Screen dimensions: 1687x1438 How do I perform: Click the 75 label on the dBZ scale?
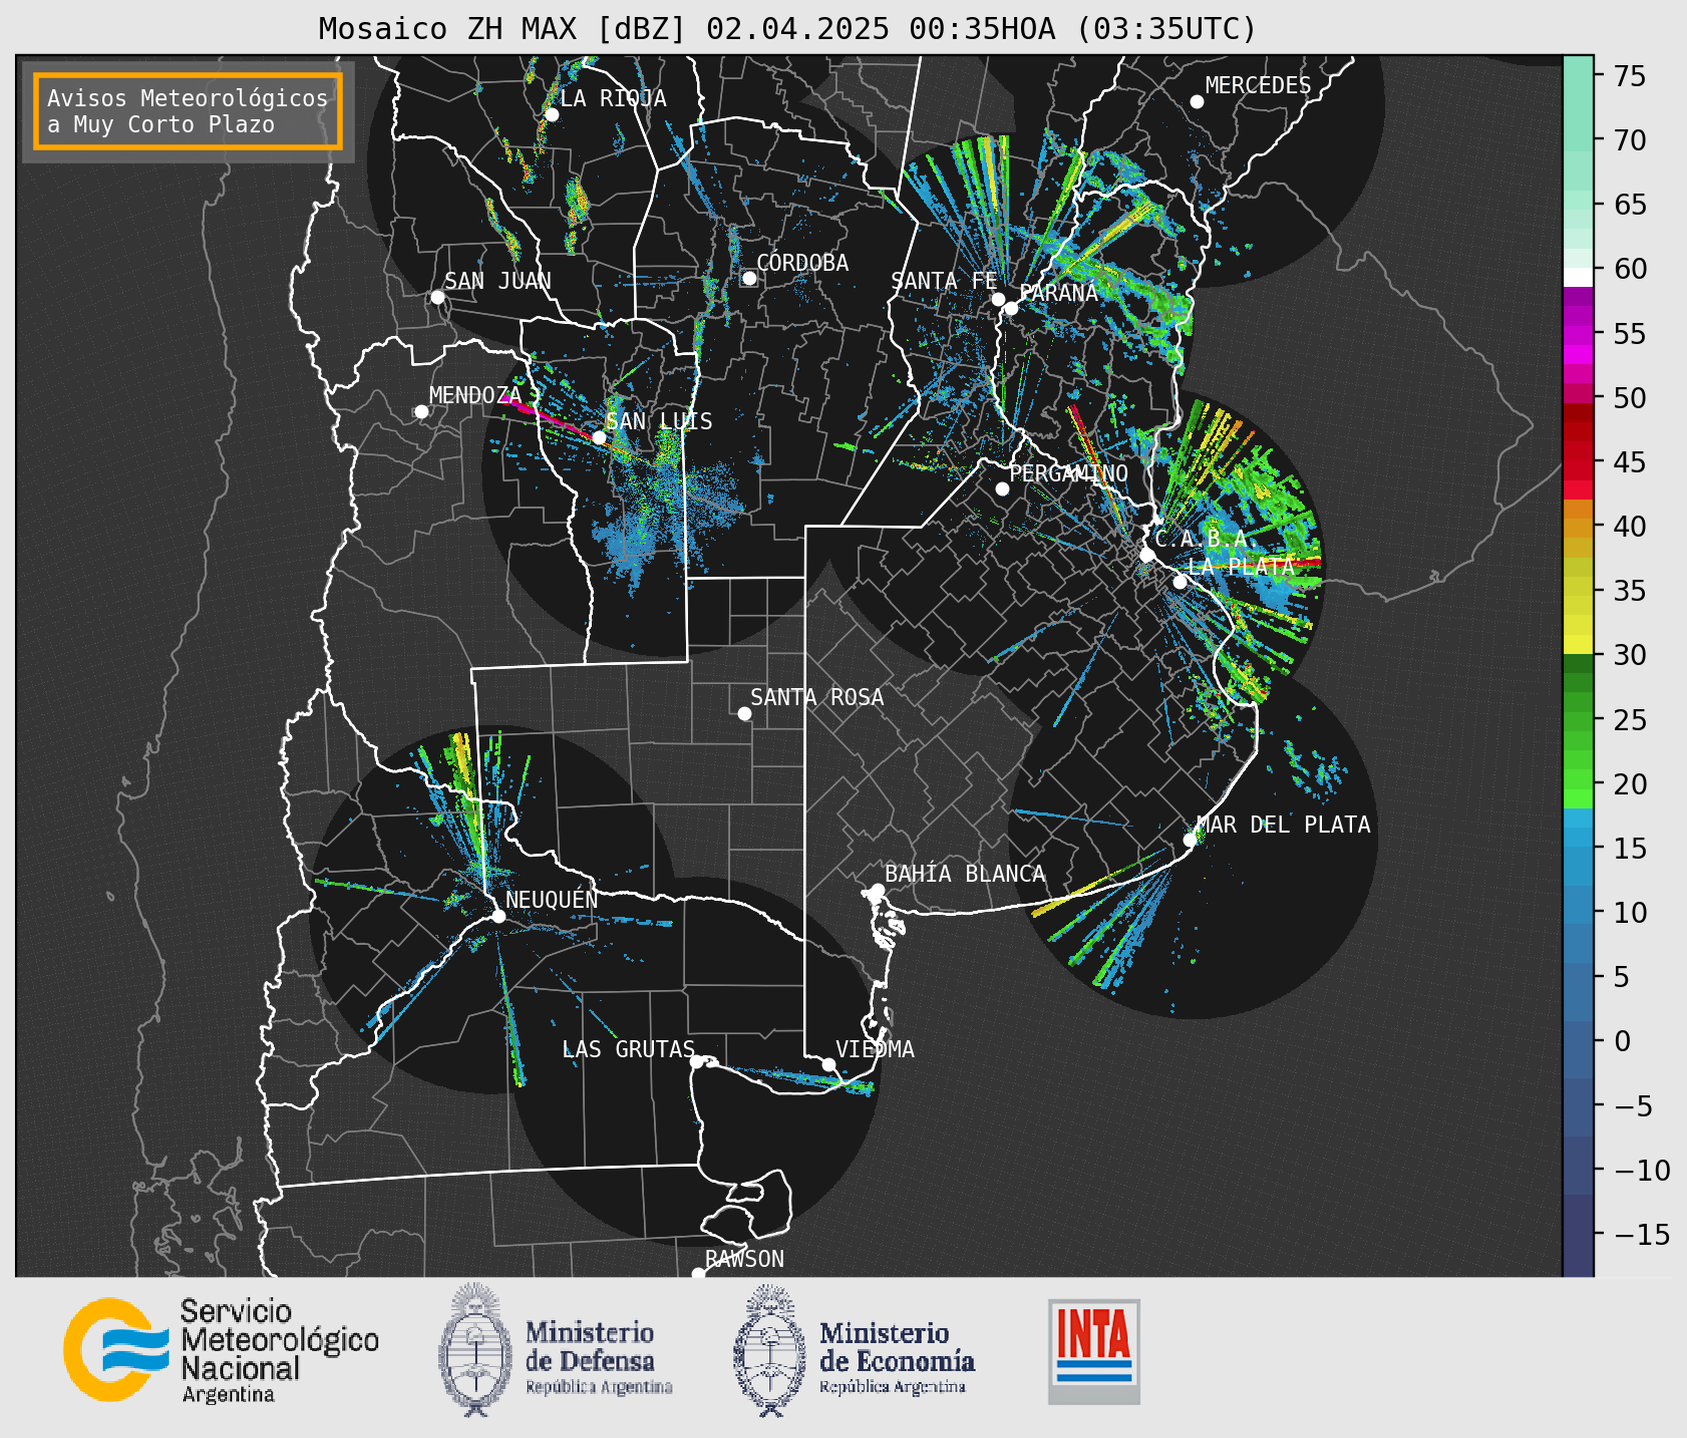coord(1632,76)
